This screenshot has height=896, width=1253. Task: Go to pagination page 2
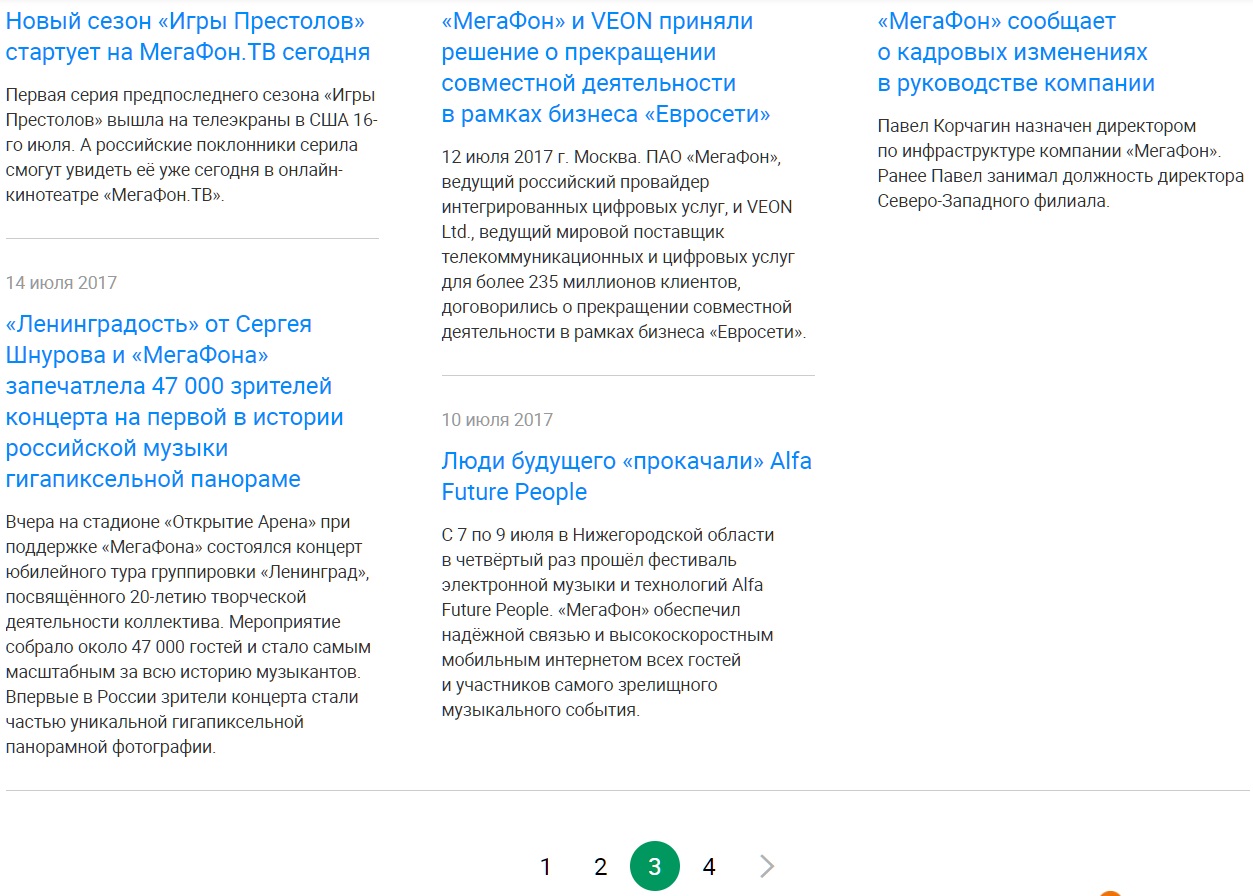(x=600, y=867)
